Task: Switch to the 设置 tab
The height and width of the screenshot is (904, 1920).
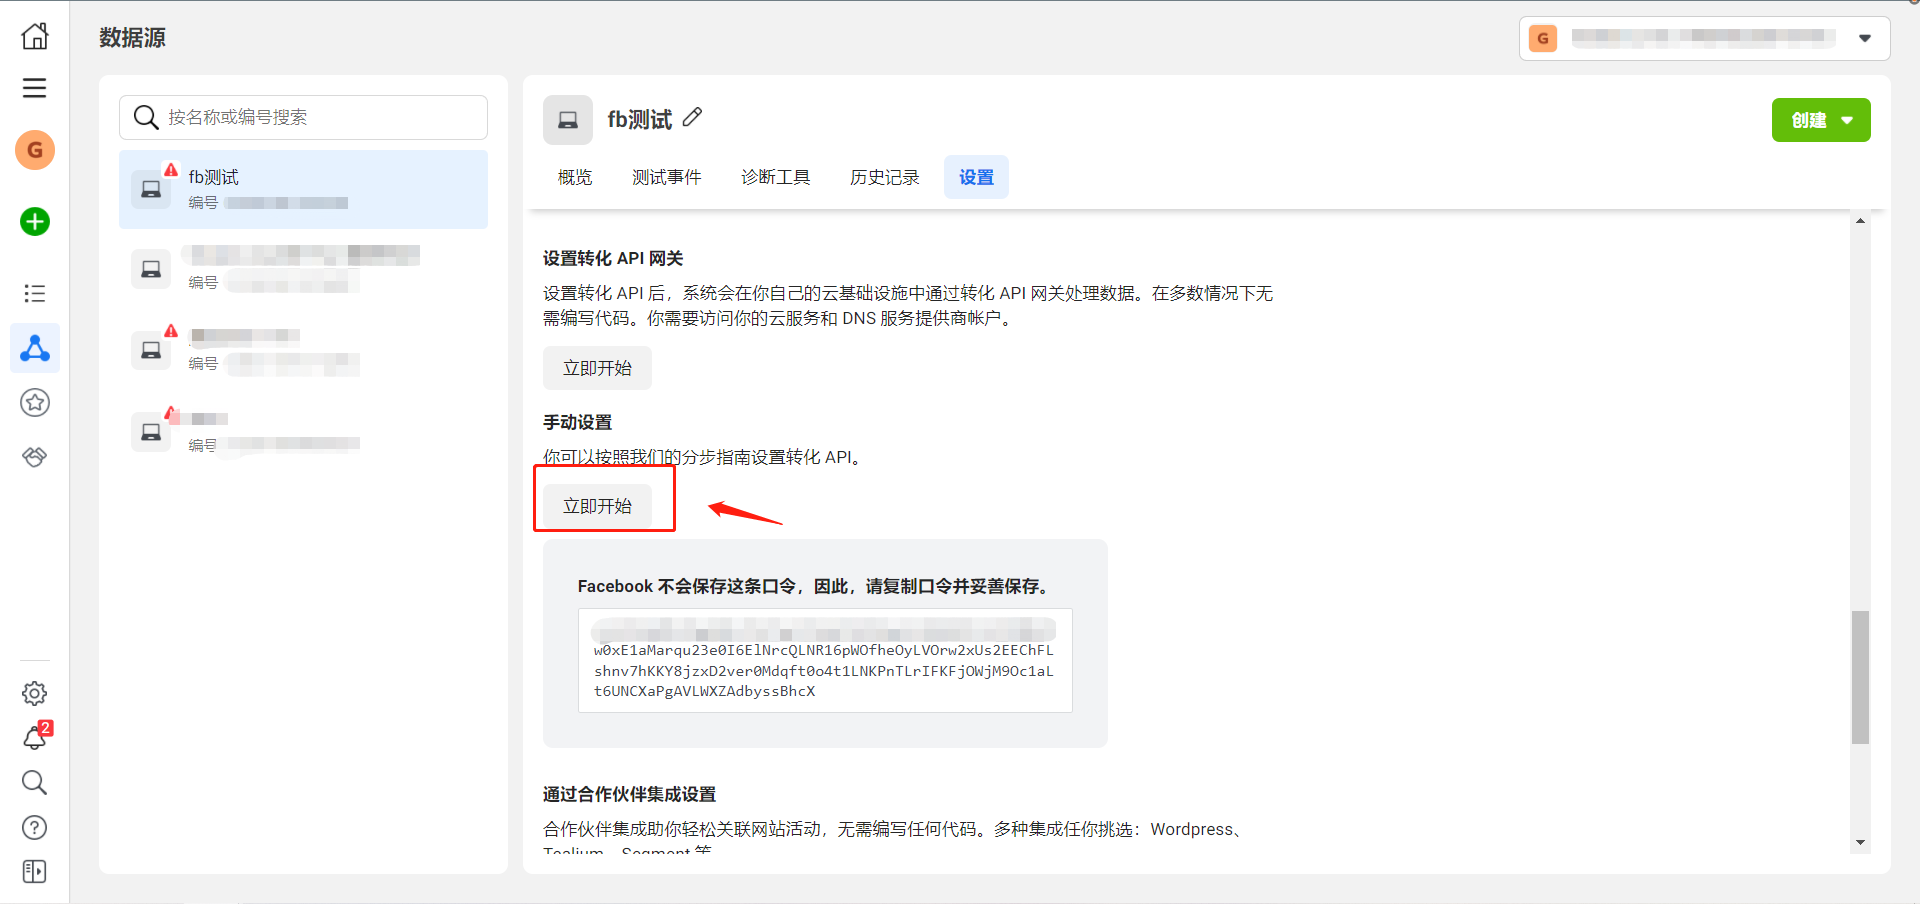Action: [976, 177]
